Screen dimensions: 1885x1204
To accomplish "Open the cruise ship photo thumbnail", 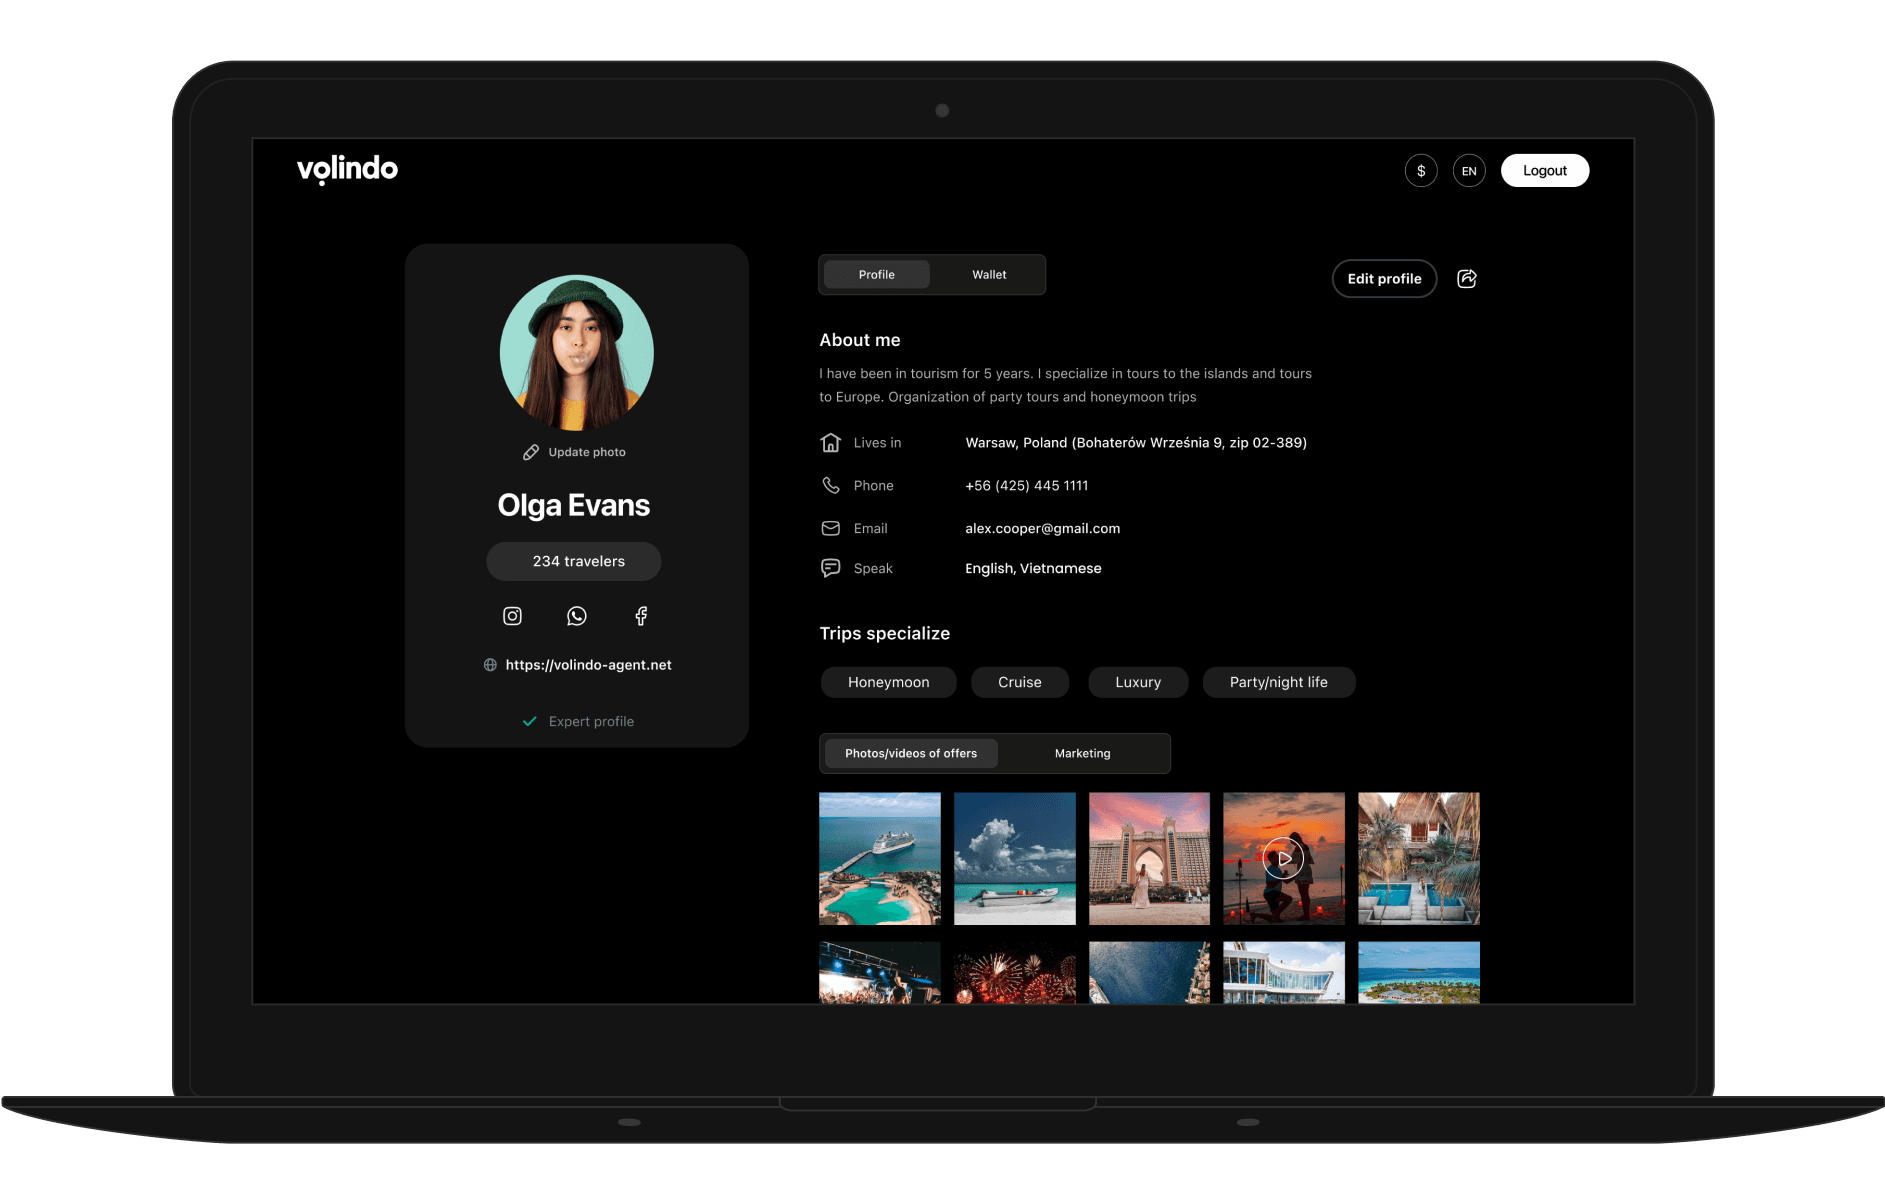I will (x=879, y=858).
